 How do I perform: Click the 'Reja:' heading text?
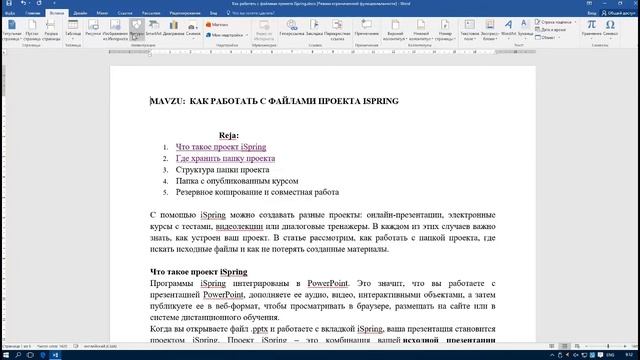pyautogui.click(x=229, y=136)
